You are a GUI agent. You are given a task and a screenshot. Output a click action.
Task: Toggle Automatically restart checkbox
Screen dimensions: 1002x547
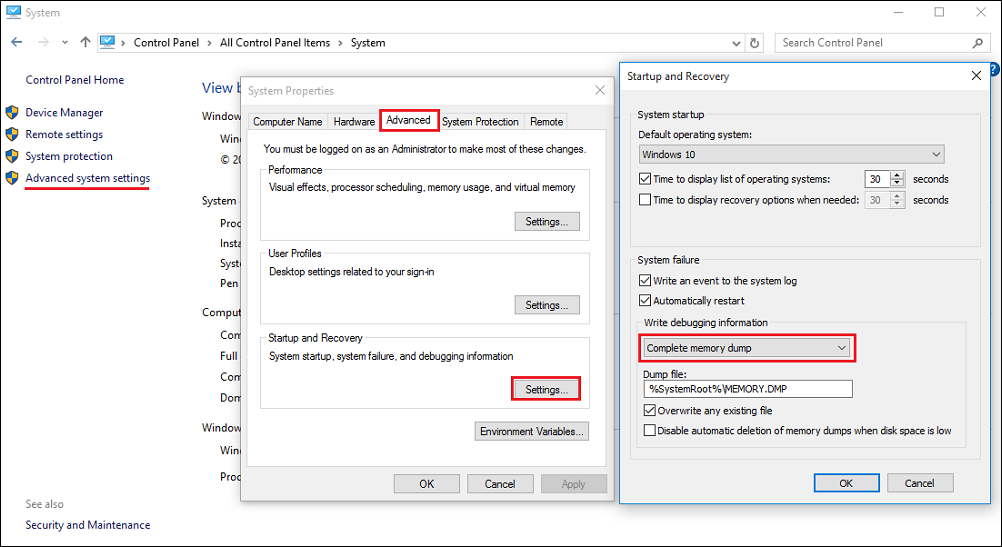645,300
